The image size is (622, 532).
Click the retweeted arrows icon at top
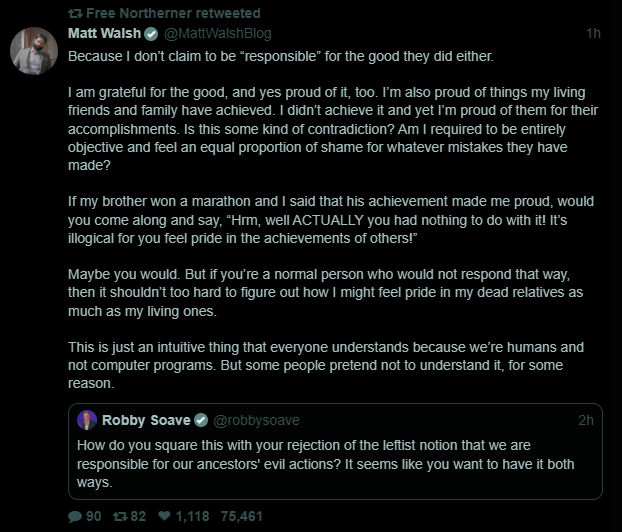click(74, 13)
